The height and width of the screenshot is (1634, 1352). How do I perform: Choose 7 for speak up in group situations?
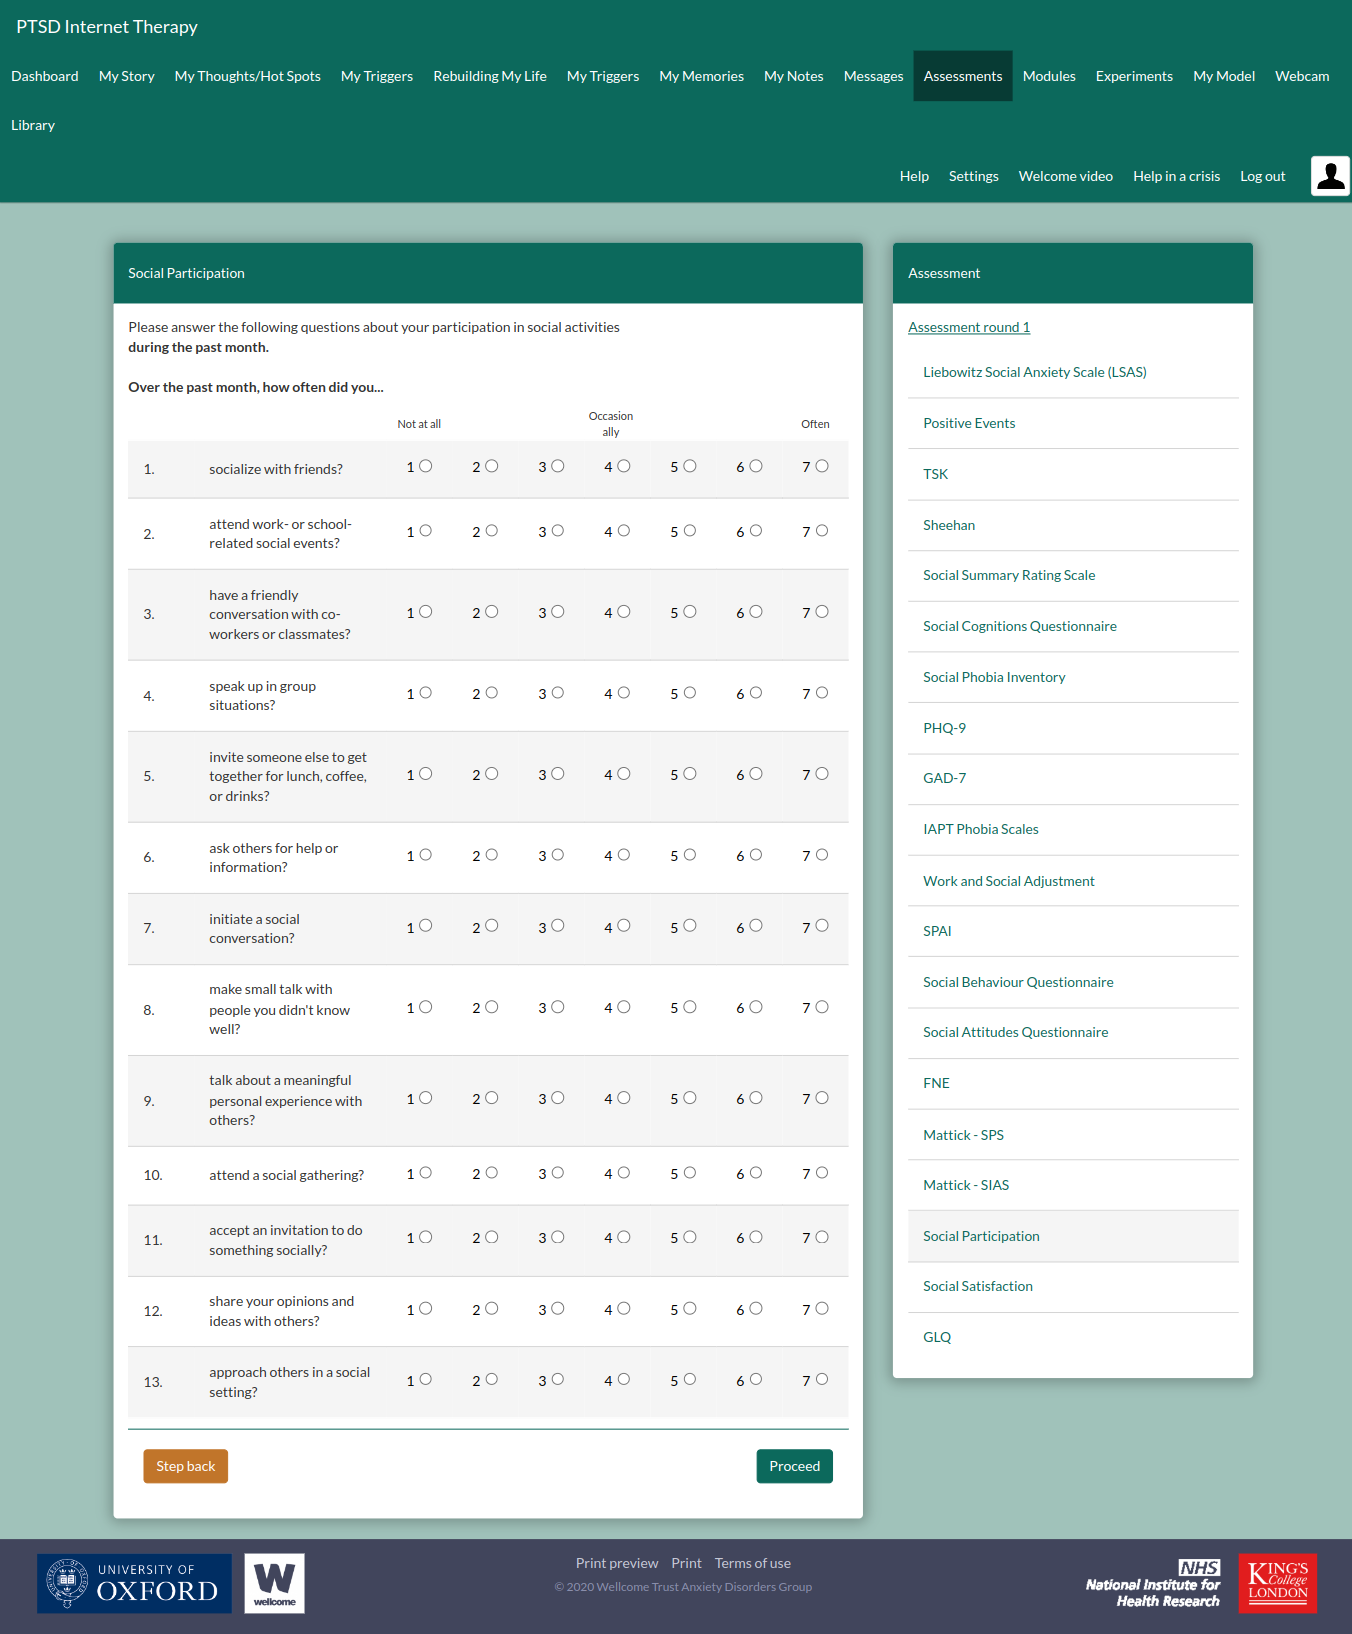[x=822, y=693]
